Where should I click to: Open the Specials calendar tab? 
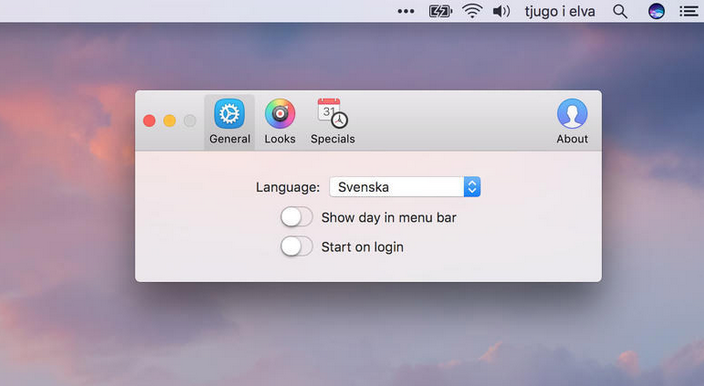point(333,122)
